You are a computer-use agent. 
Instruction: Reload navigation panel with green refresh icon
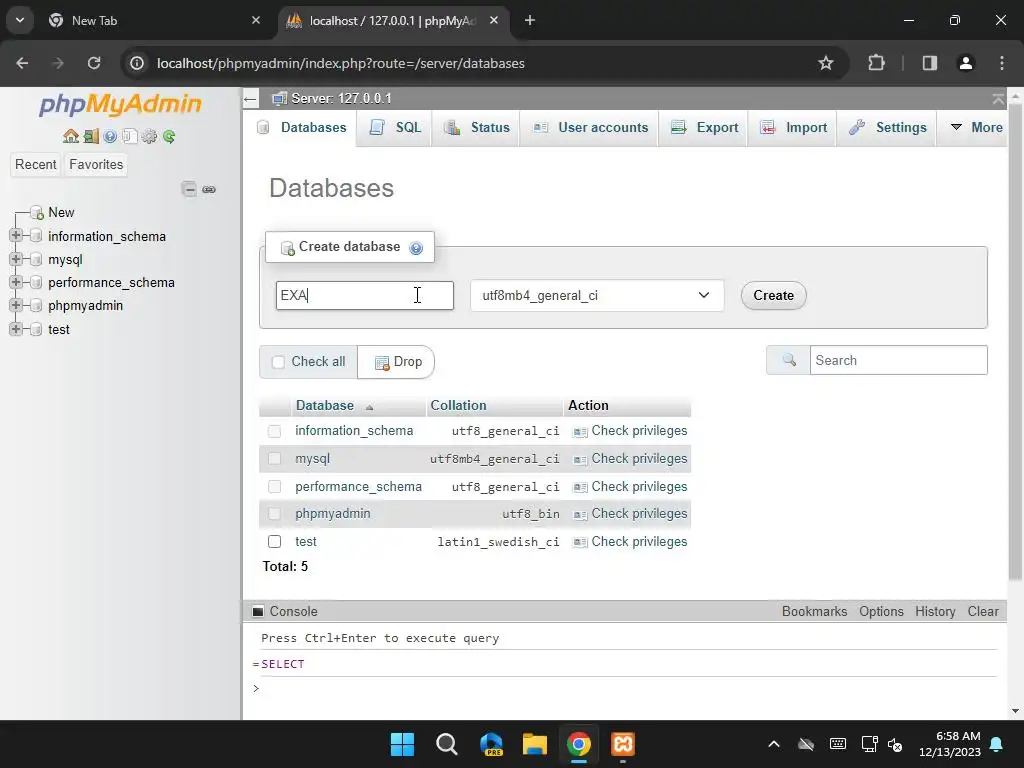tap(169, 136)
